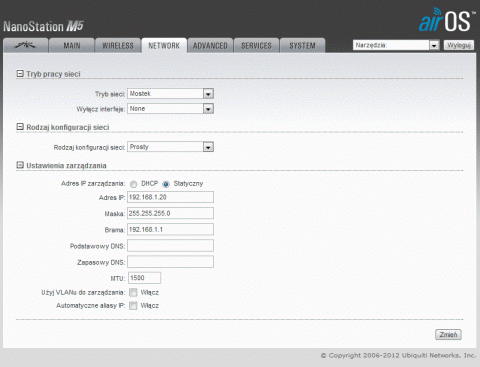Click the Zmień change button
This screenshot has height=367, width=480.
tap(448, 334)
